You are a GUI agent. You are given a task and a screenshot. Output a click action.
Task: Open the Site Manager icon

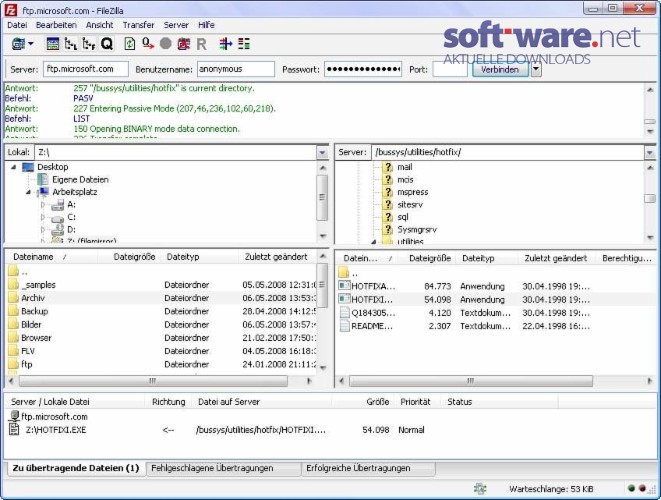[x=18, y=44]
